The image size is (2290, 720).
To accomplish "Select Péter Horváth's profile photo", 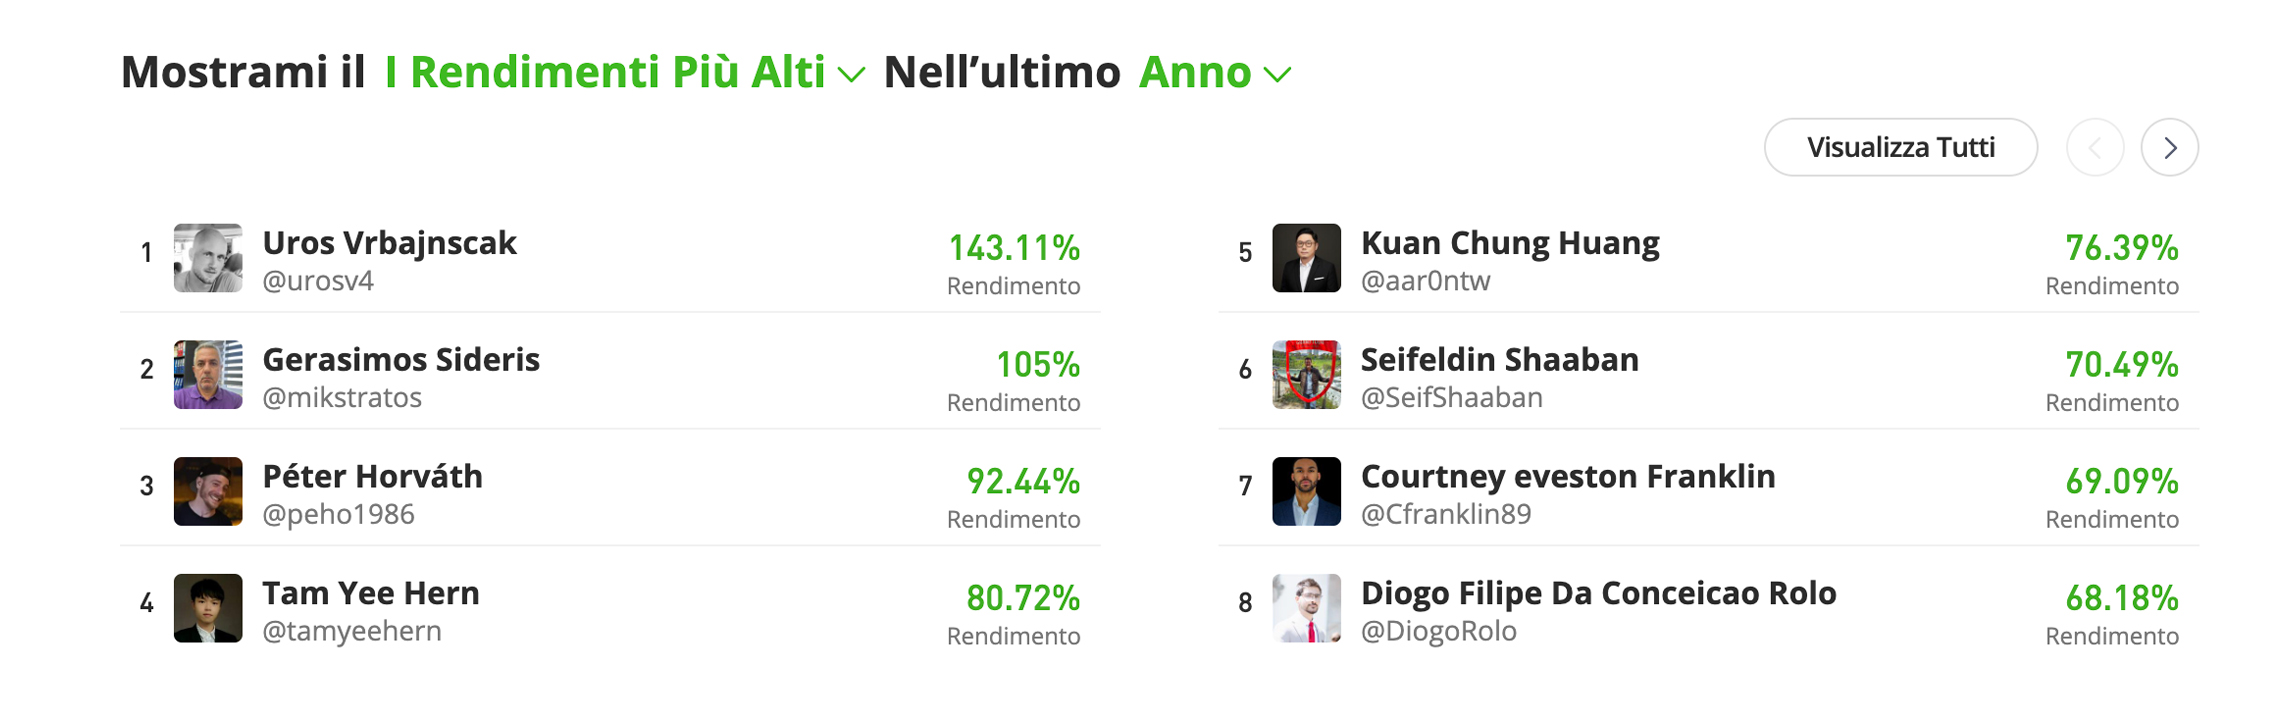I will coord(208,492).
